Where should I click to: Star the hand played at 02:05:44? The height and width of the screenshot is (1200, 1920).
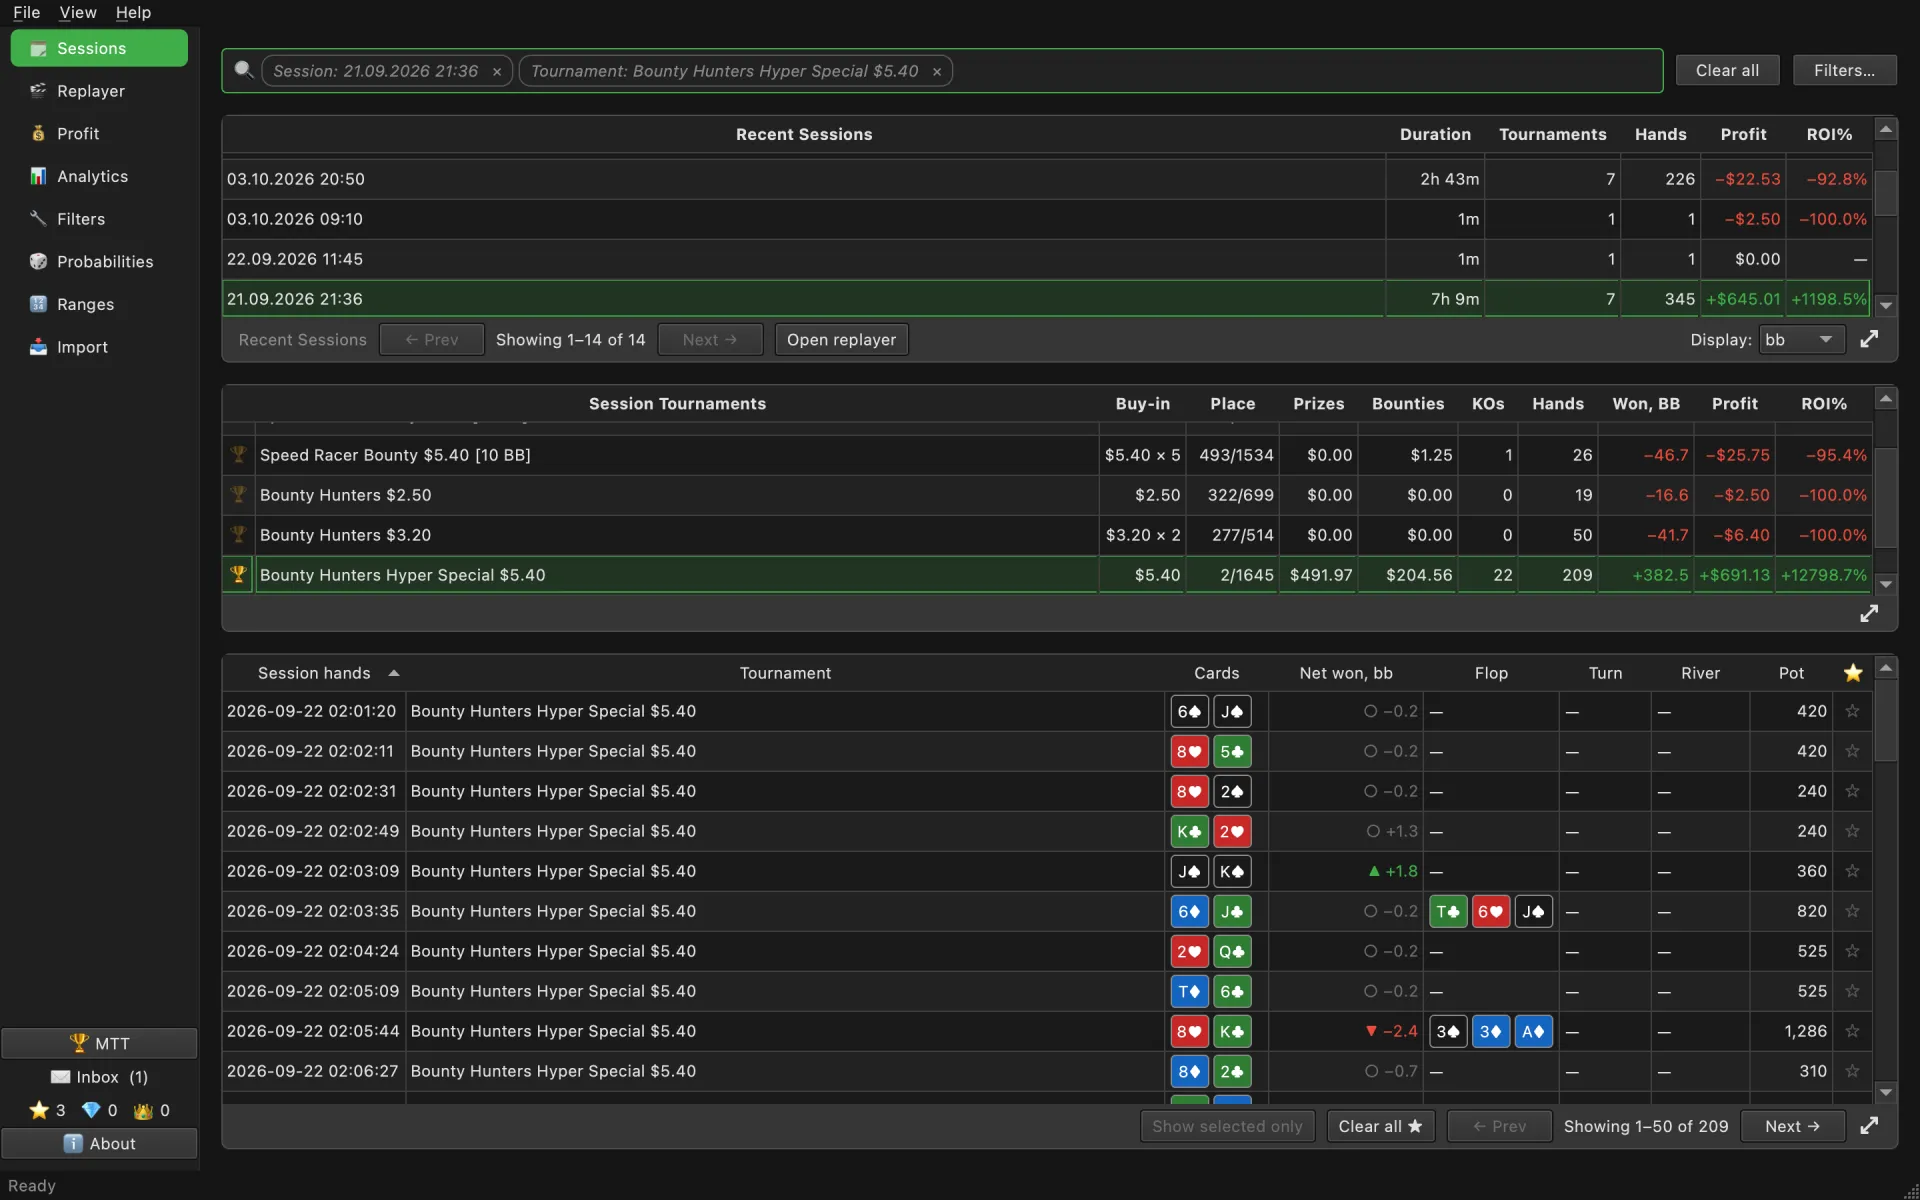(x=1852, y=1031)
